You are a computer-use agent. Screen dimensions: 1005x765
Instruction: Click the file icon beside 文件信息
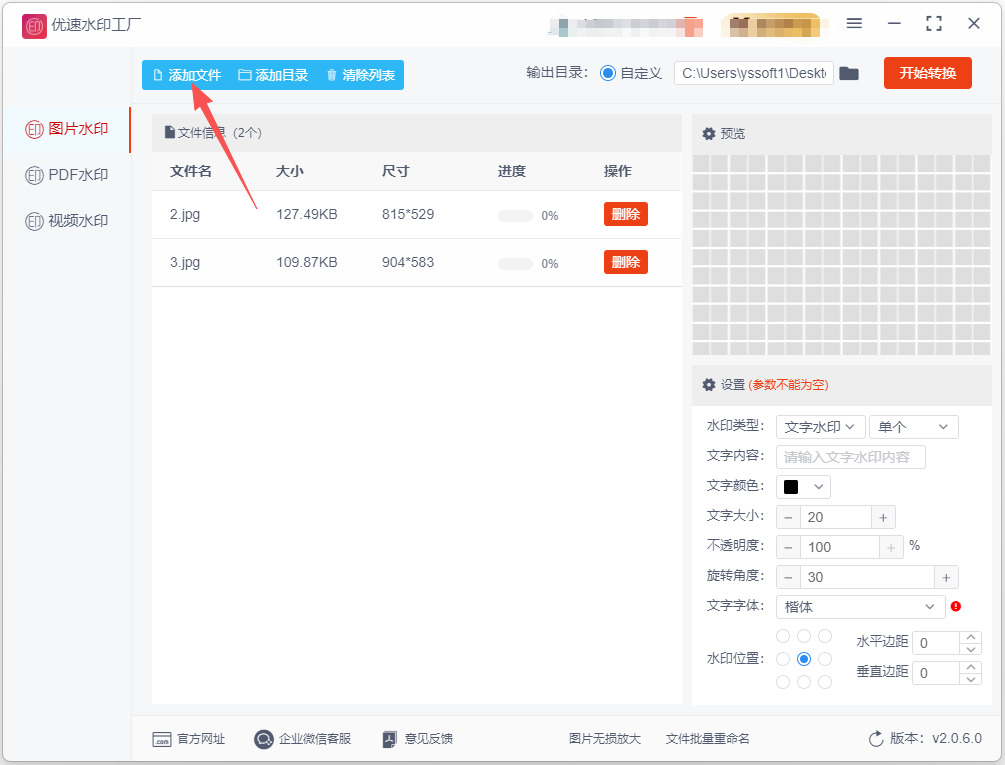(x=170, y=132)
